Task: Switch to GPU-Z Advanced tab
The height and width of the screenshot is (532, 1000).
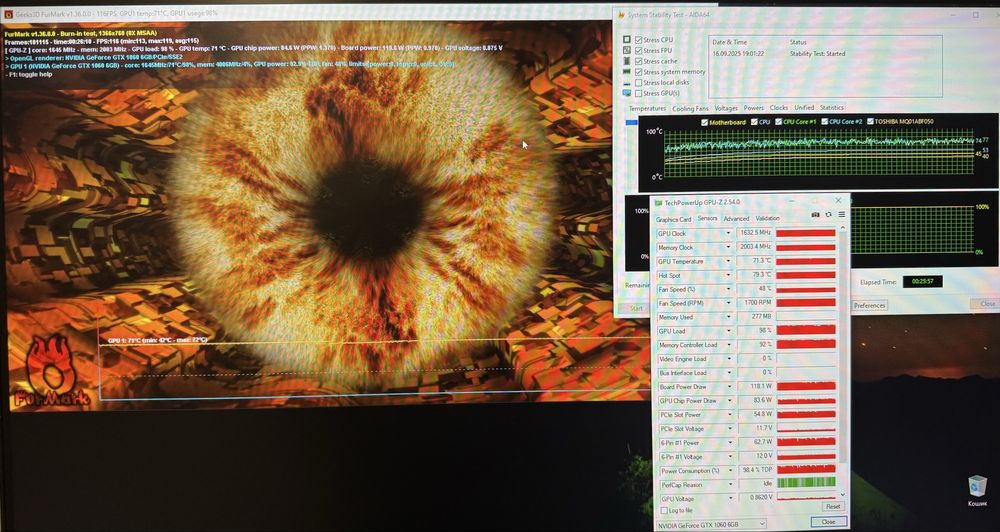Action: 736,219
